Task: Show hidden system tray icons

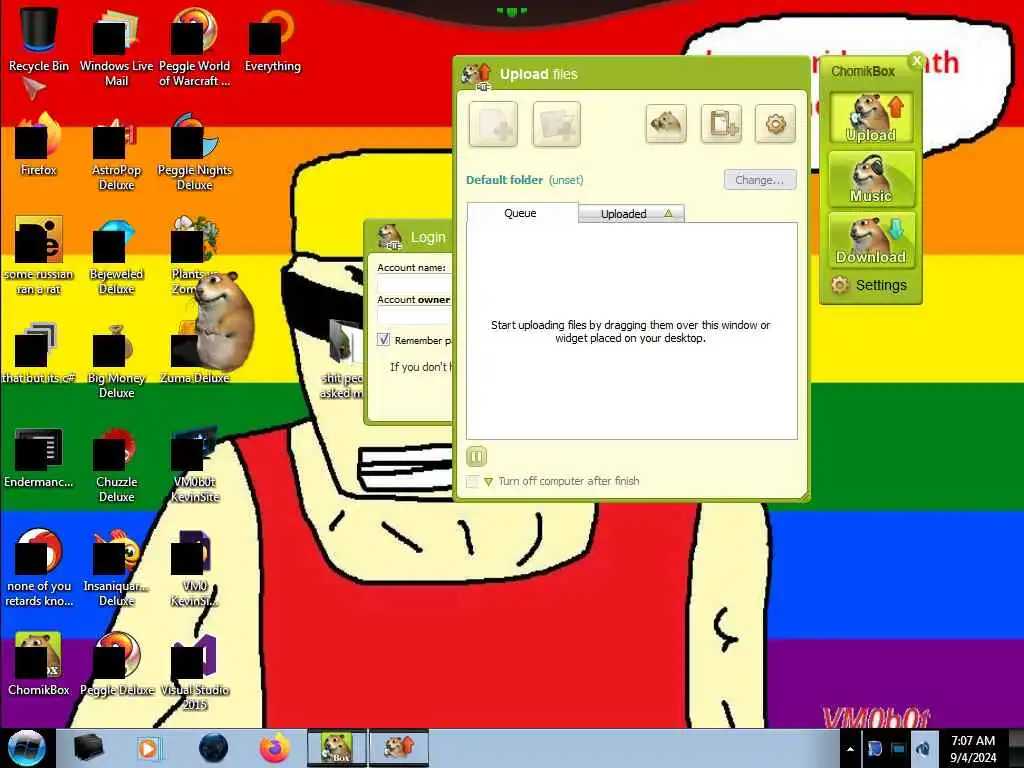Action: point(850,749)
